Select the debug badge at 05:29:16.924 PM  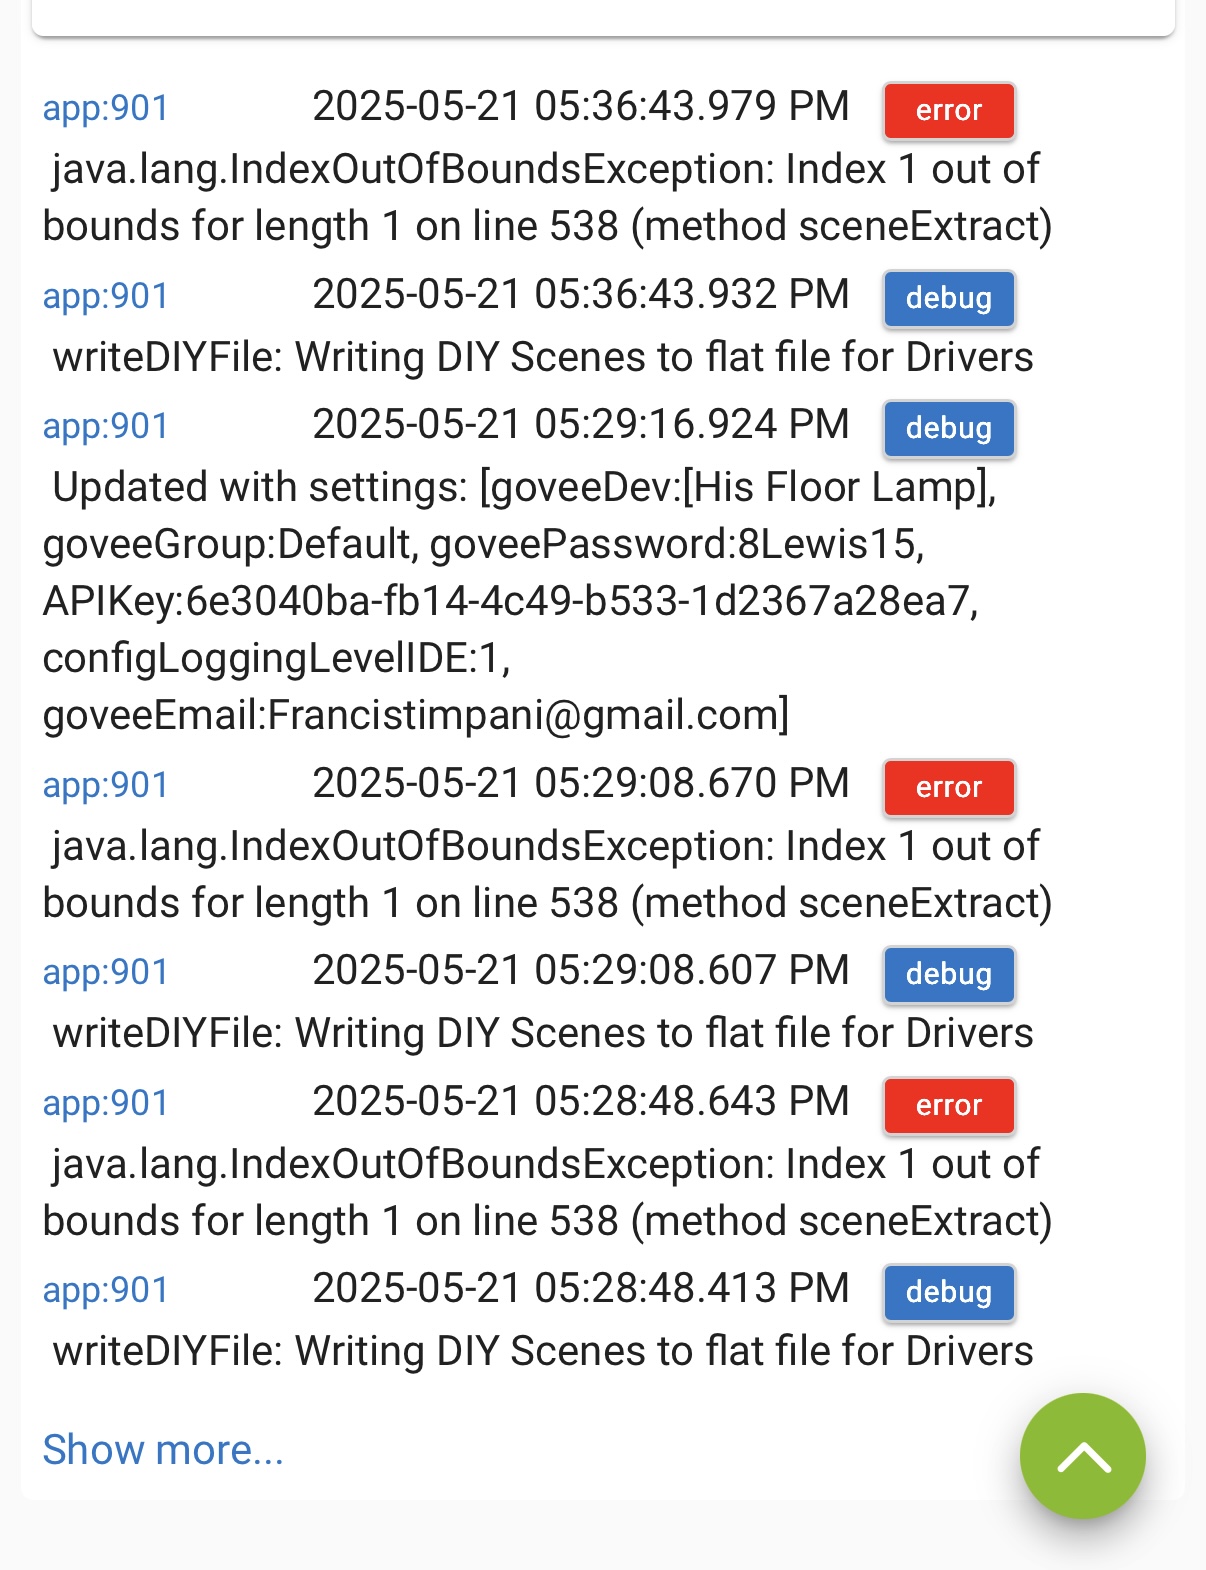(949, 428)
